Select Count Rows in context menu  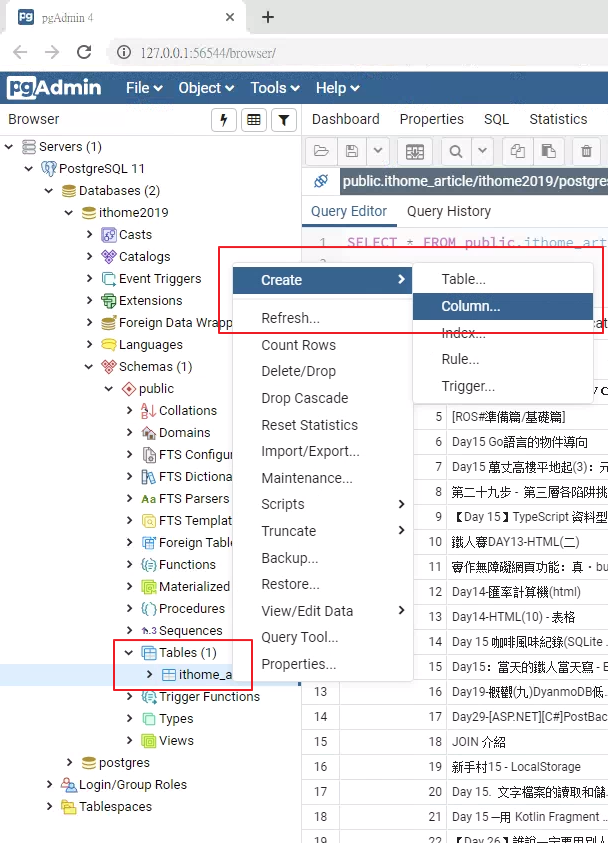coord(323,345)
